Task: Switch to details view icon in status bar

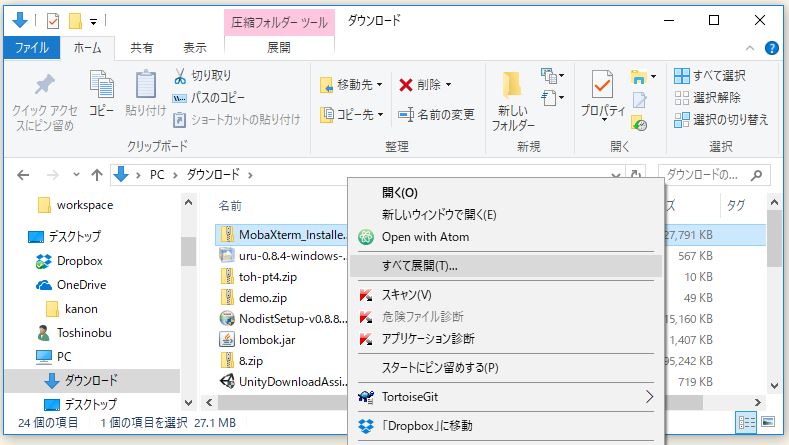Action: click(747, 422)
